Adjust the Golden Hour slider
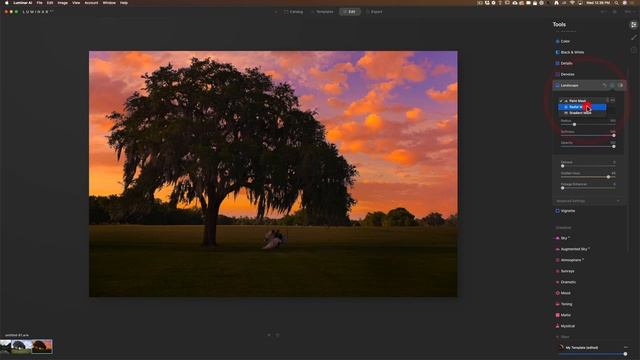 [589, 177]
